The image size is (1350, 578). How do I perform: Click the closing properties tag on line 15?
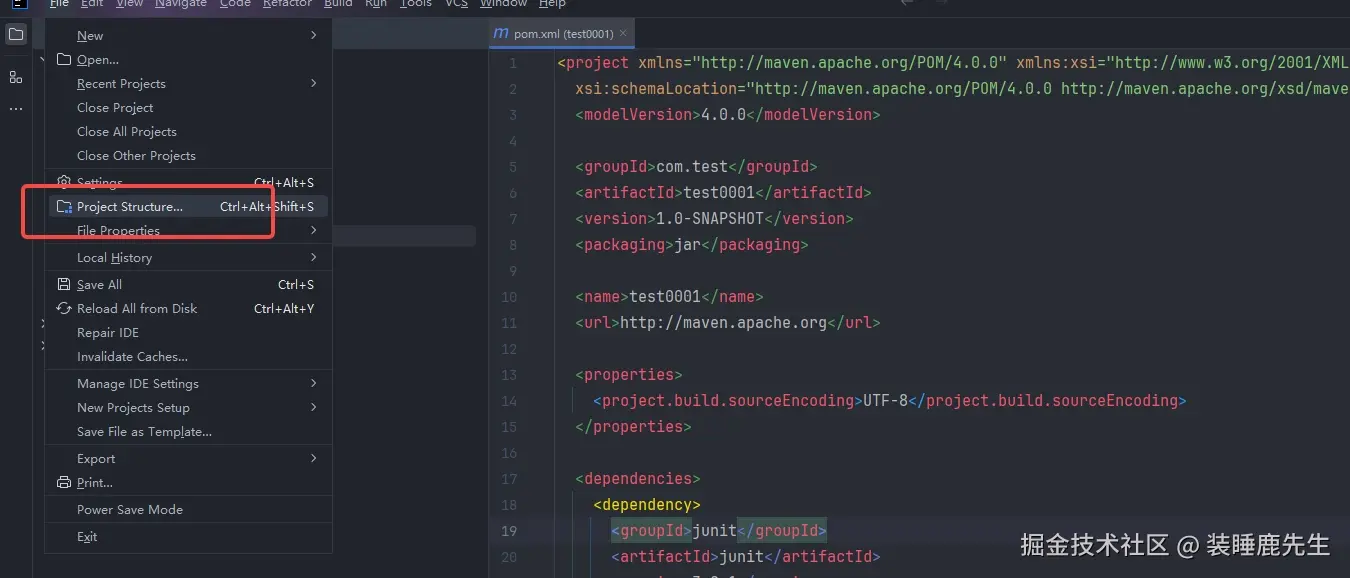pyautogui.click(x=633, y=427)
